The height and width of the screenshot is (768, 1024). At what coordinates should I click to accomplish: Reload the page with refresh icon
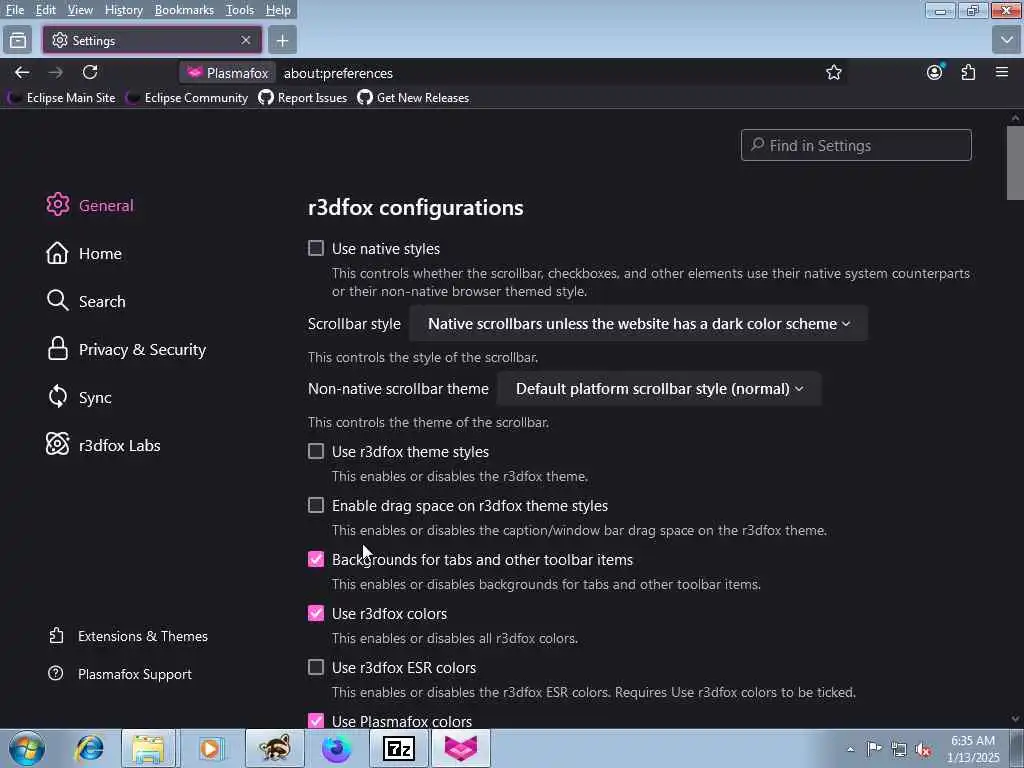[x=90, y=72]
